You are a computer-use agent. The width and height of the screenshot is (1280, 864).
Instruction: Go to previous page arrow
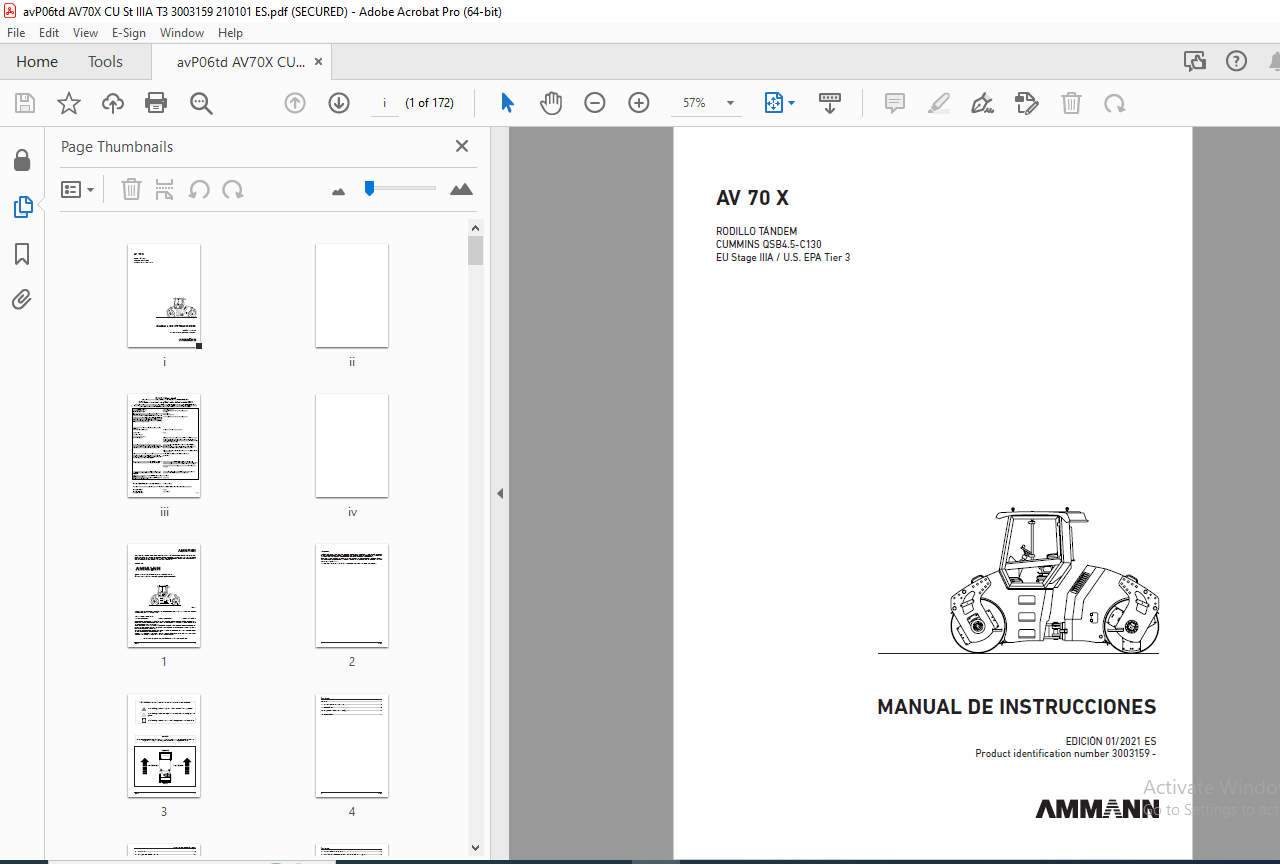295,103
